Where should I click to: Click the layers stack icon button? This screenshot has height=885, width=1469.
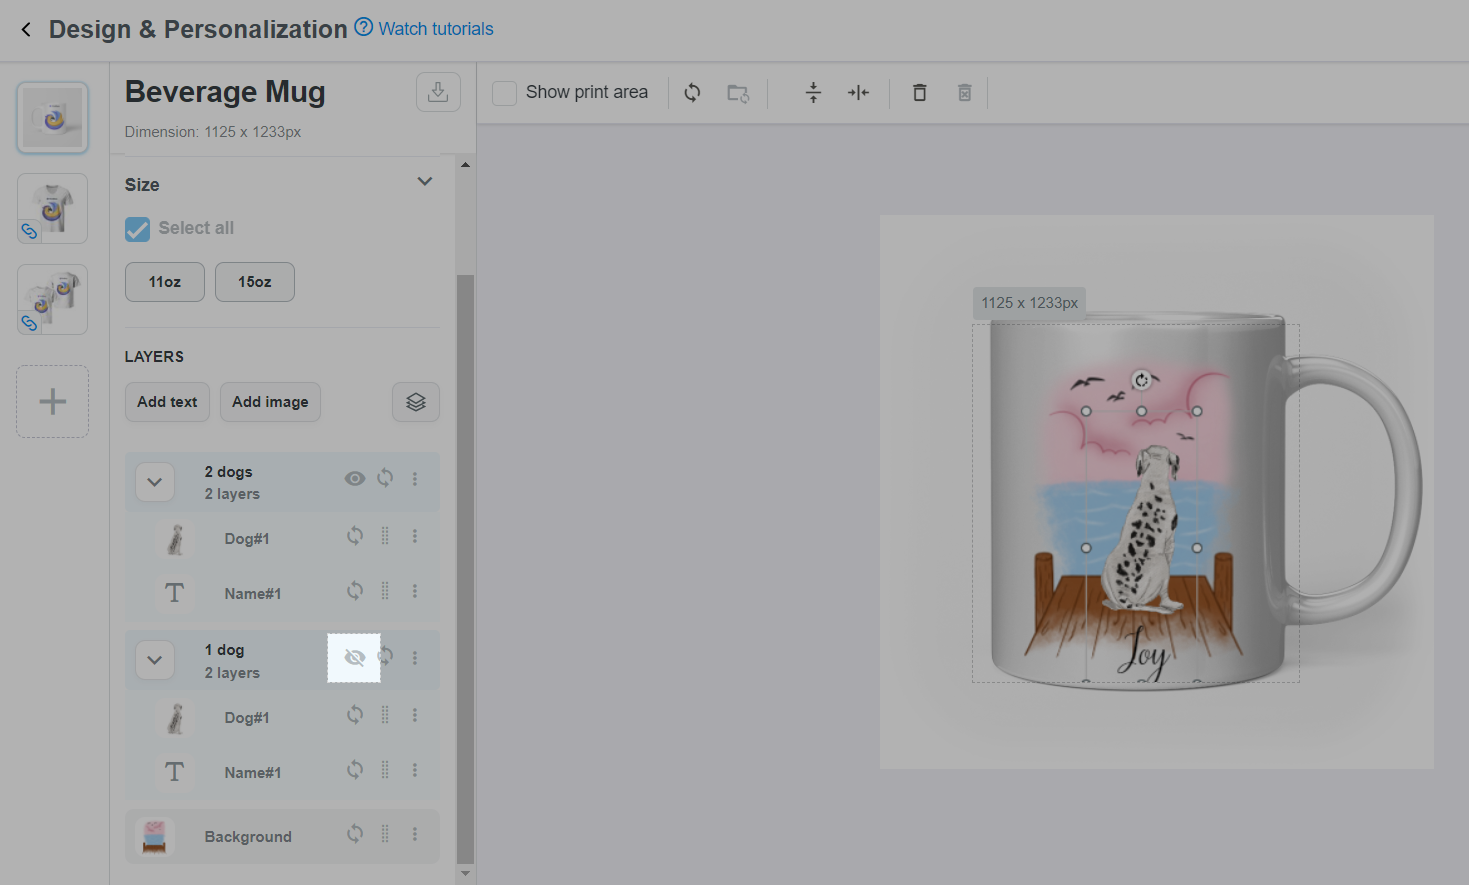[416, 402]
